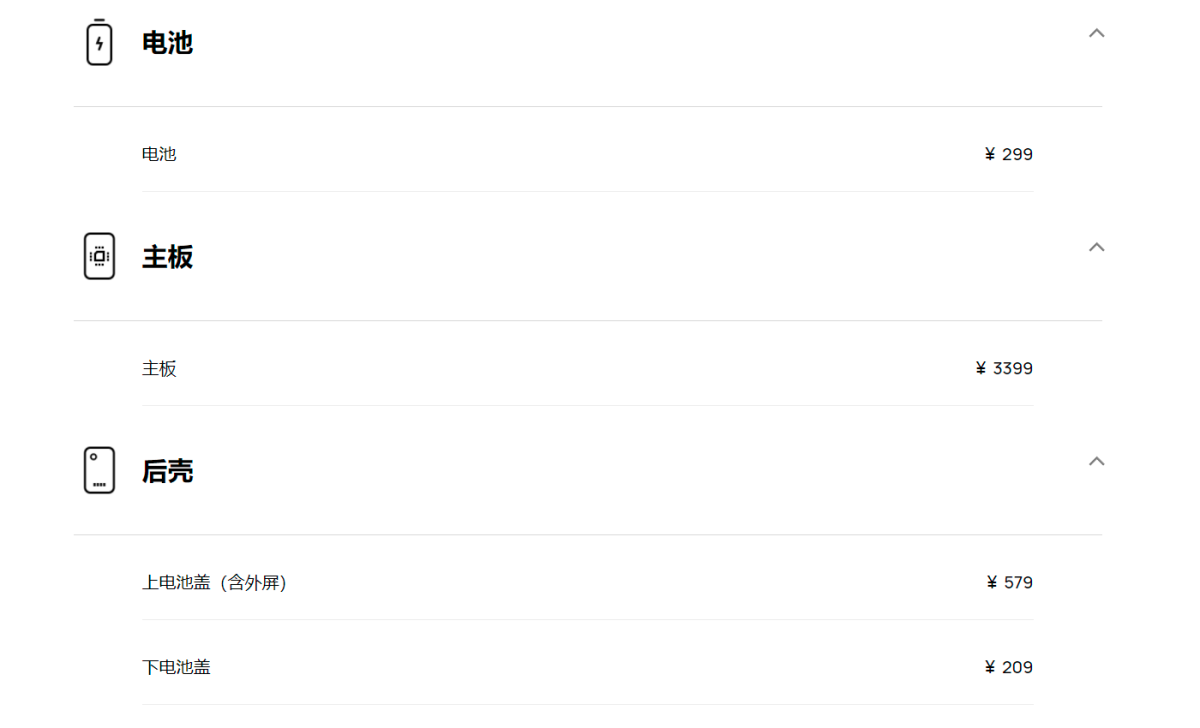The image size is (1200, 728).
Task: Collapse the 主板 section with the arrow
Action: (1096, 247)
